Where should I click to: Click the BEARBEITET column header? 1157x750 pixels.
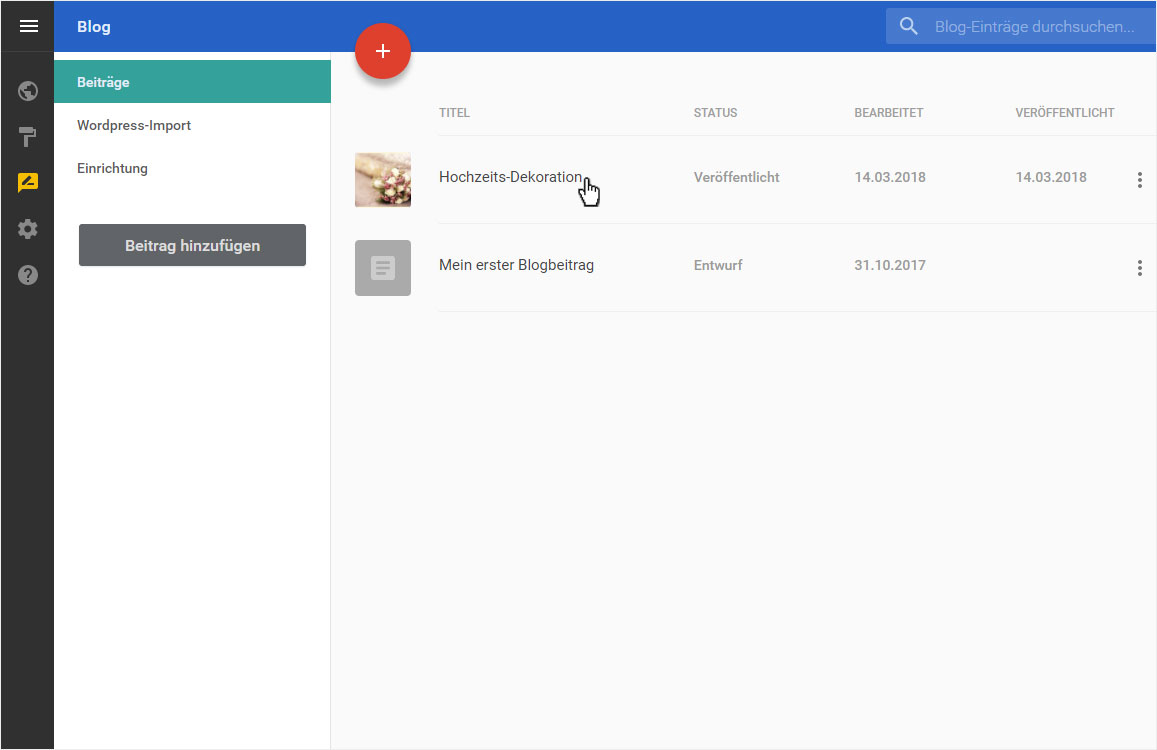coord(888,113)
